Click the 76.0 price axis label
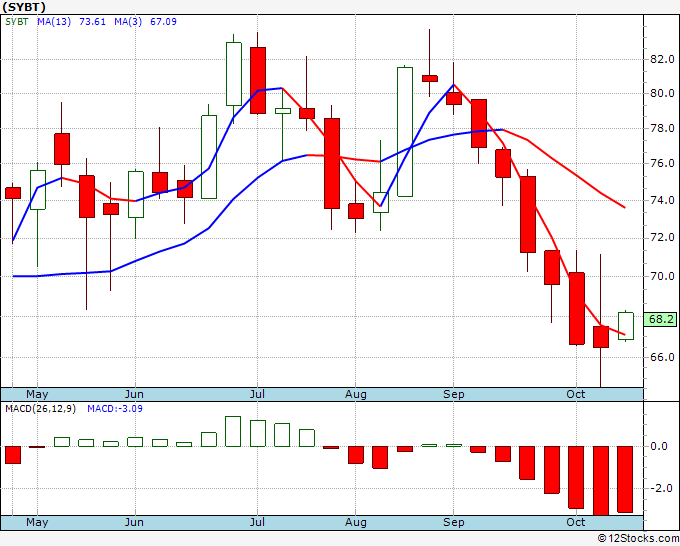The width and height of the screenshot is (680, 546). click(x=662, y=163)
